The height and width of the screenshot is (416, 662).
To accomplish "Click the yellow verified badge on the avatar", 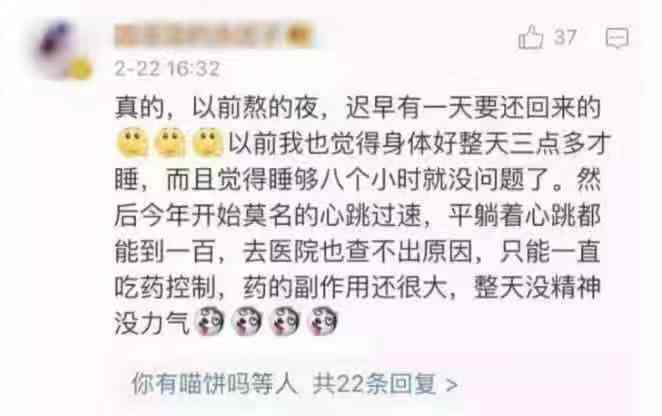I will 79,69.
